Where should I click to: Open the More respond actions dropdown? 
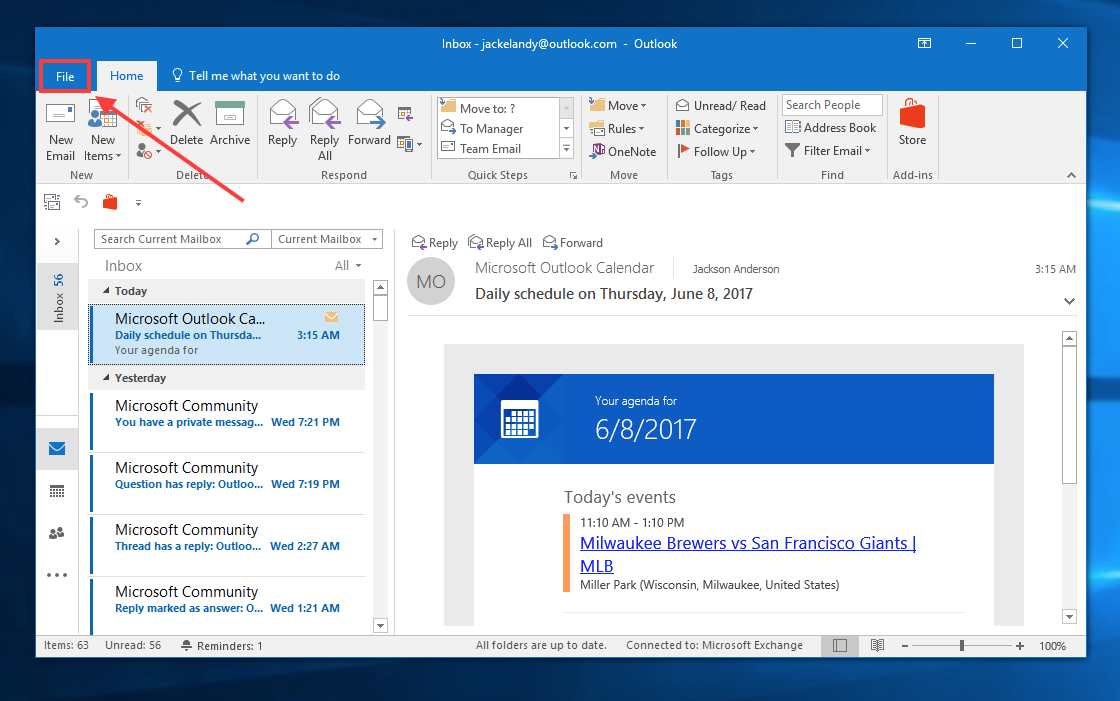[409, 144]
